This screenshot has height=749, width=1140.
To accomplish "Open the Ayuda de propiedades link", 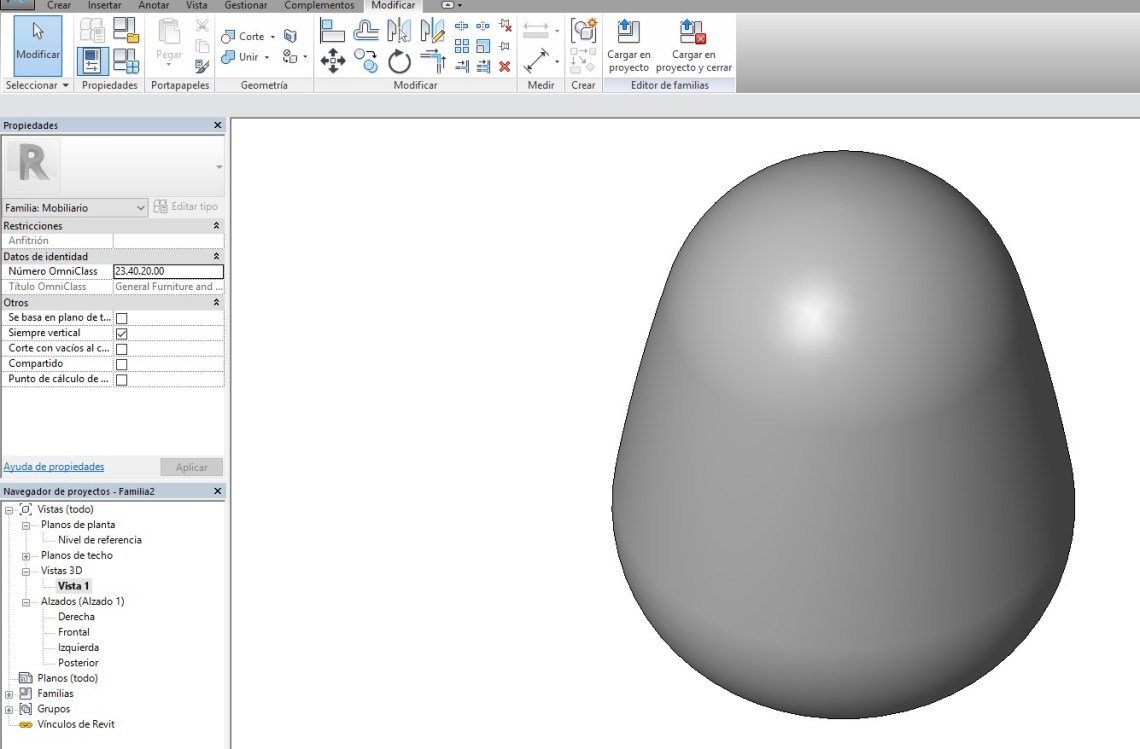I will [54, 467].
